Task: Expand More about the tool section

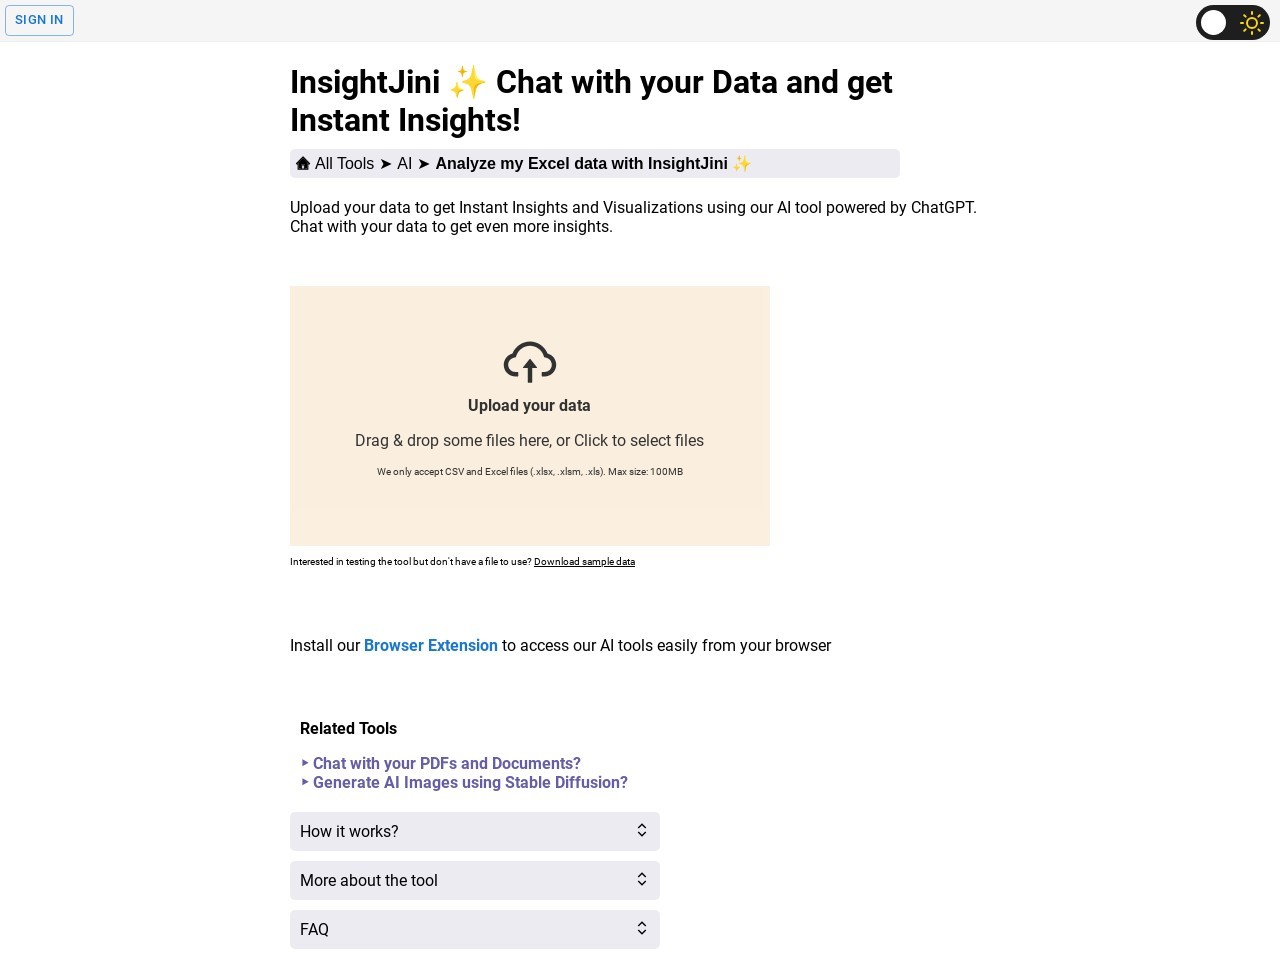Action: 475,880
